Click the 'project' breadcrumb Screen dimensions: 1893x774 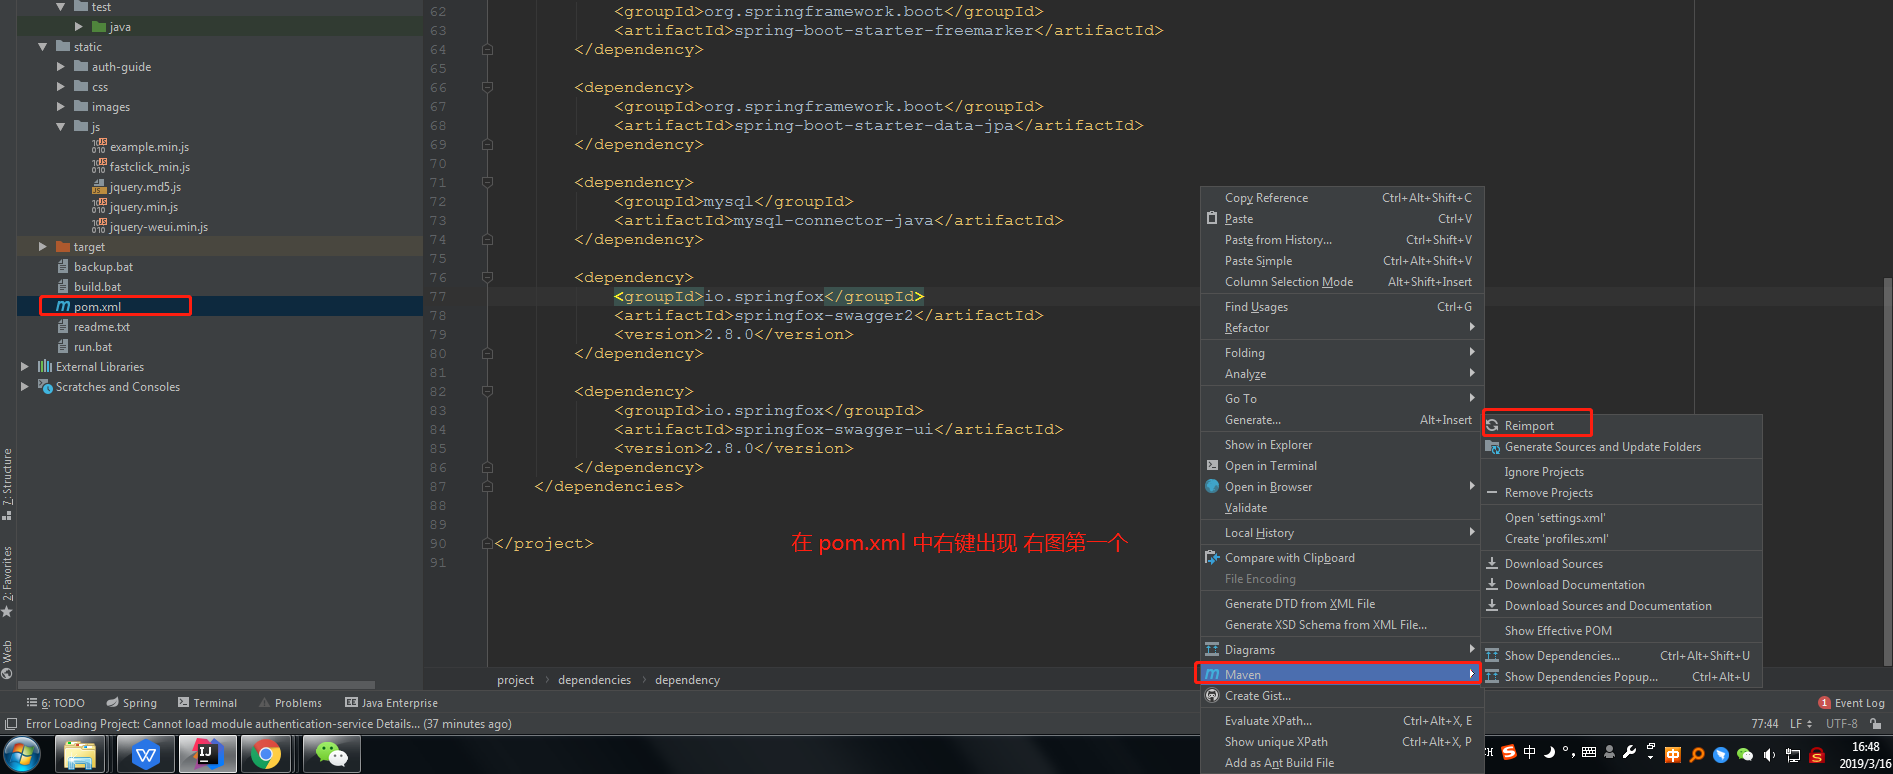(x=515, y=680)
